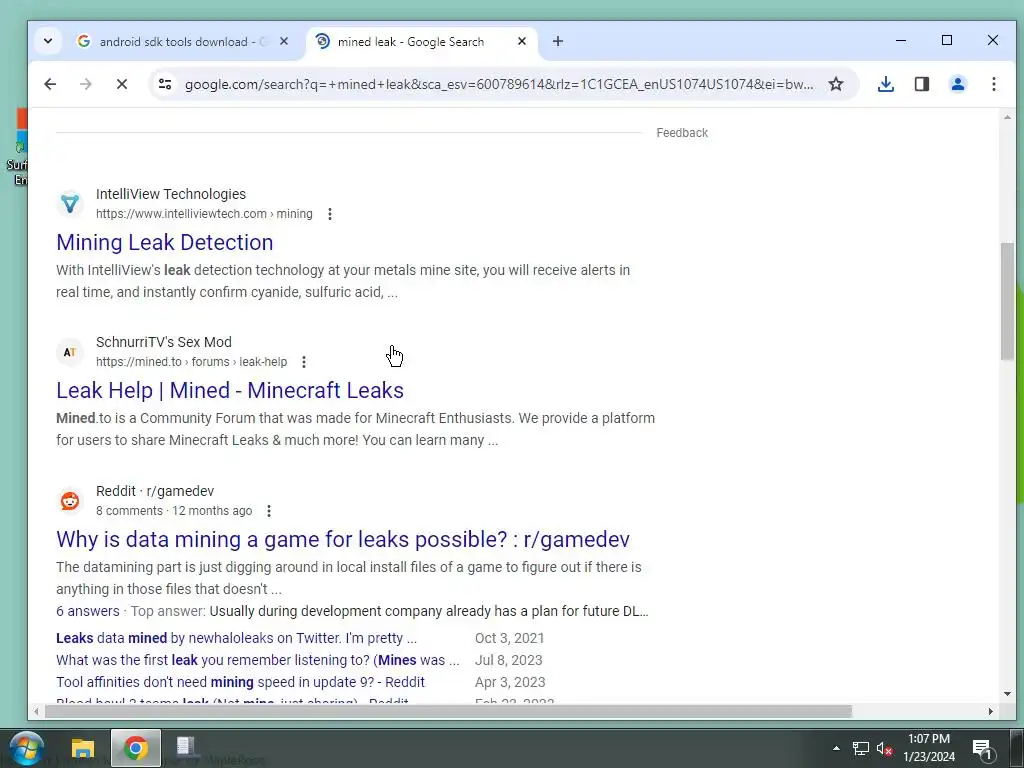Show hidden system tray icons

tap(836, 748)
